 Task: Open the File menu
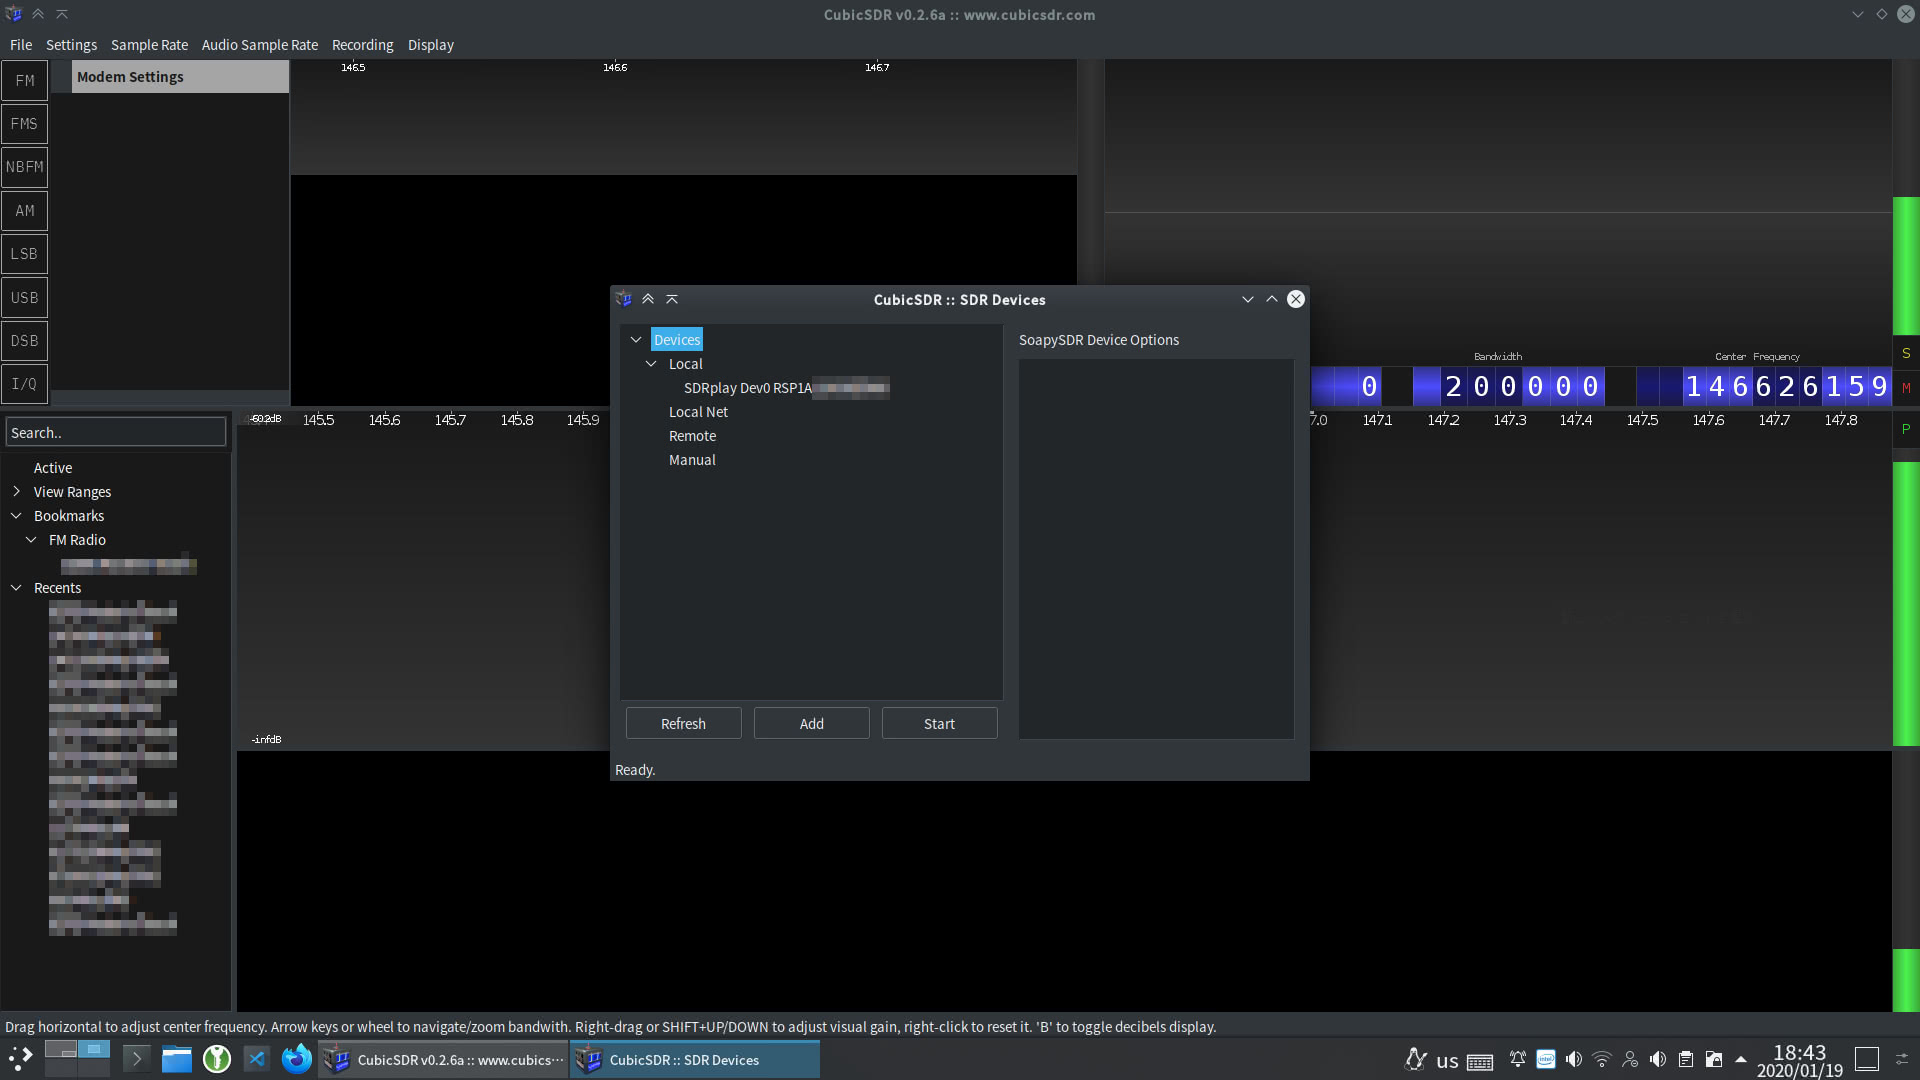21,45
